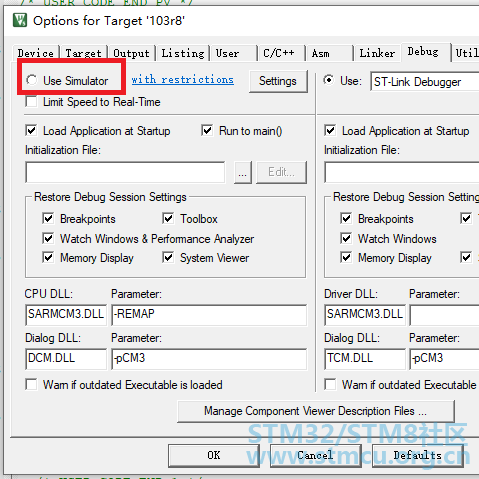Switch to the User tab
Viewport: 479px width, 479px height.
[233, 53]
